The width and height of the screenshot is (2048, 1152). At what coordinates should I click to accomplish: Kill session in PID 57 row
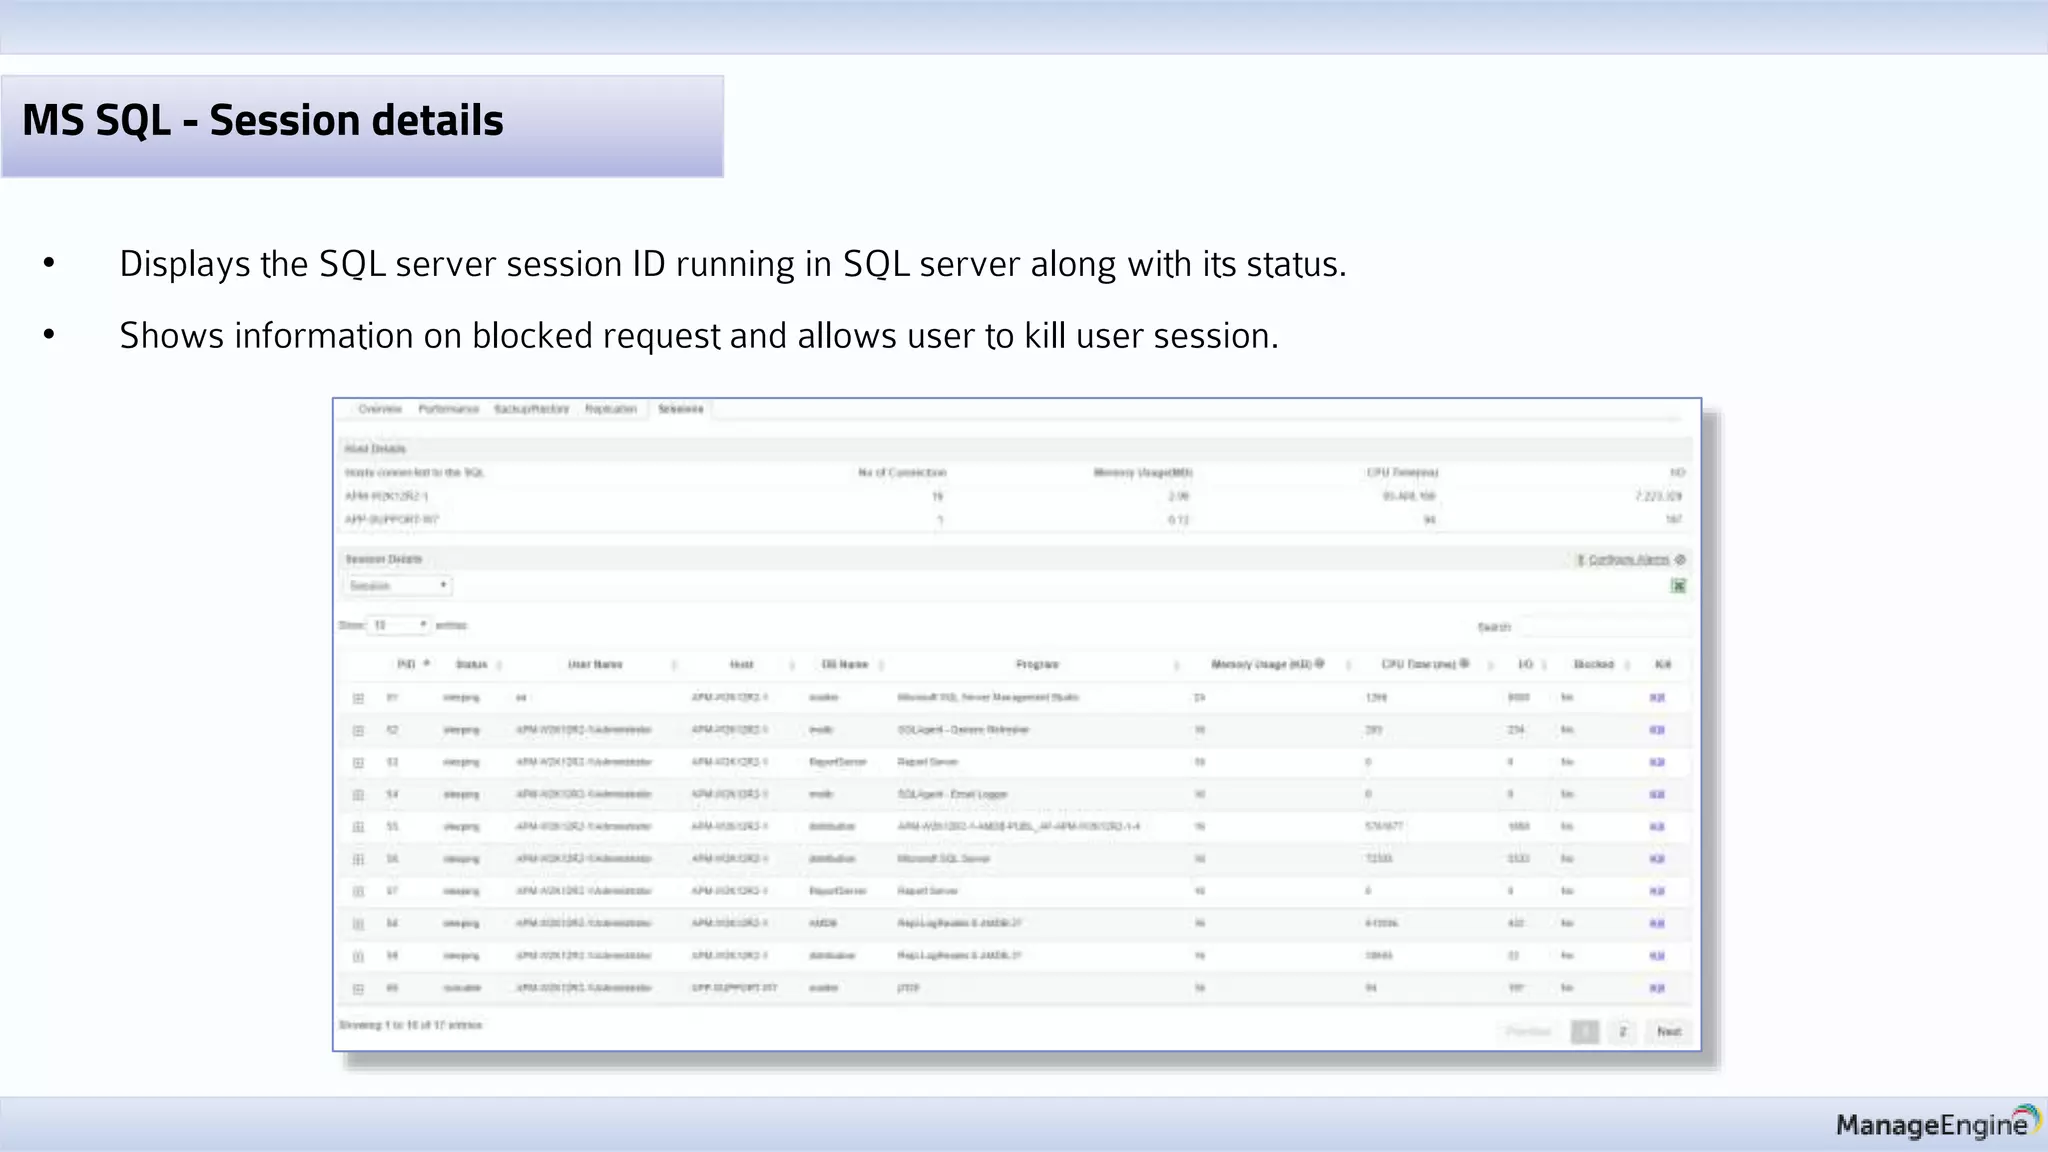1657,891
